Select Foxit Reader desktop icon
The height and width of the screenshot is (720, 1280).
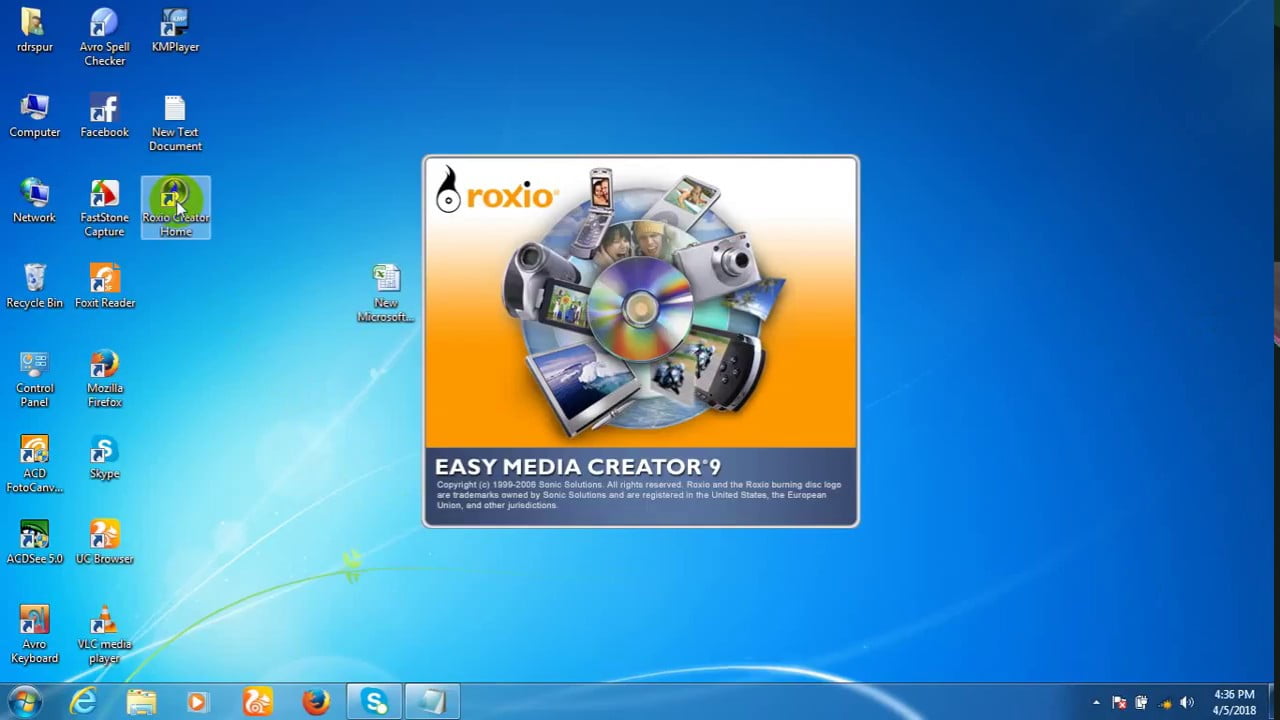point(104,286)
